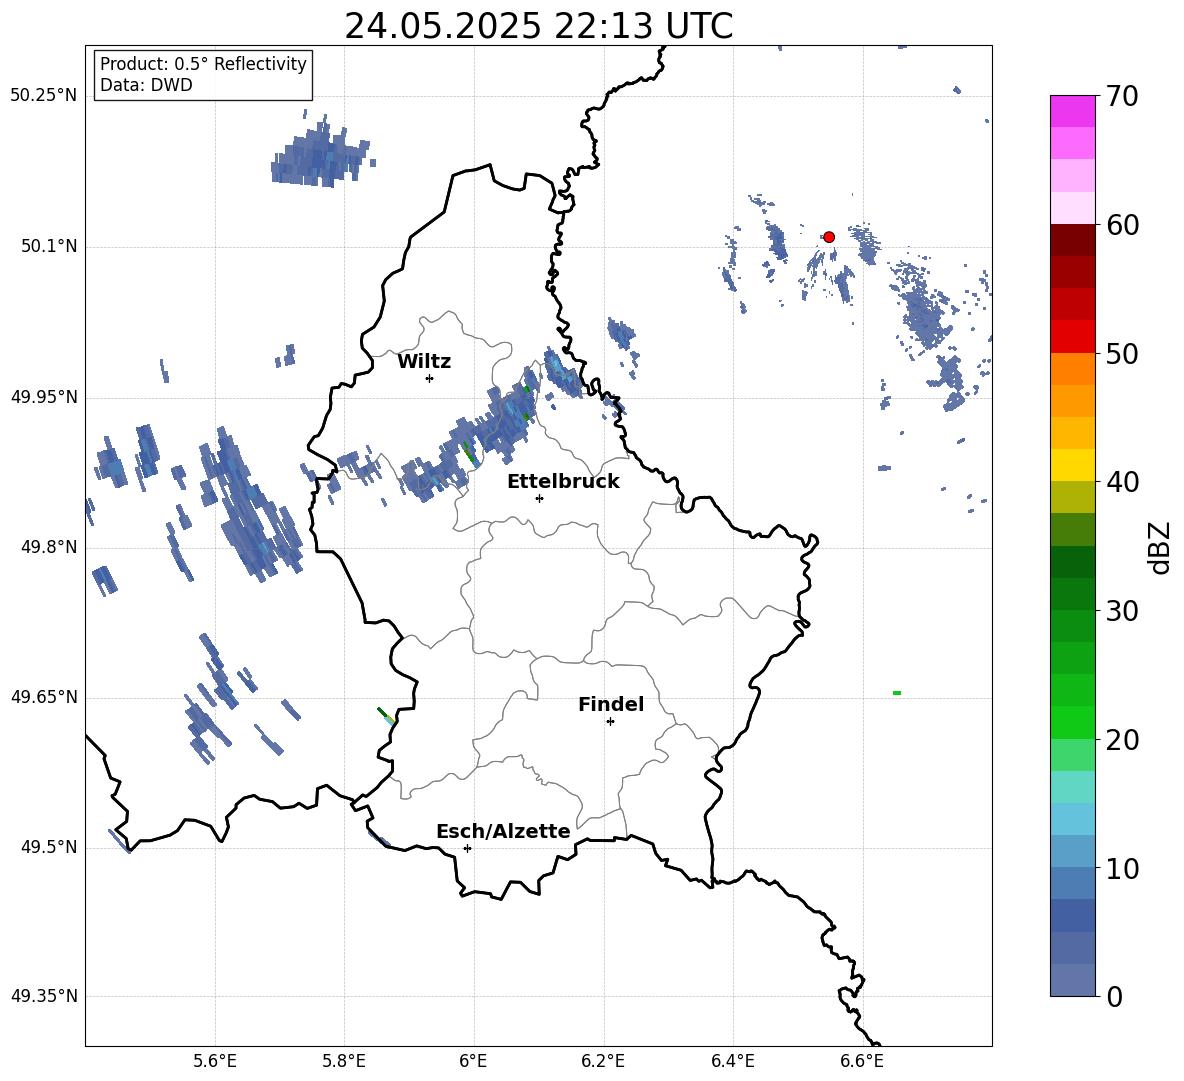Click the Findel station cross marker
This screenshot has width=1184, height=1081.
click(610, 722)
